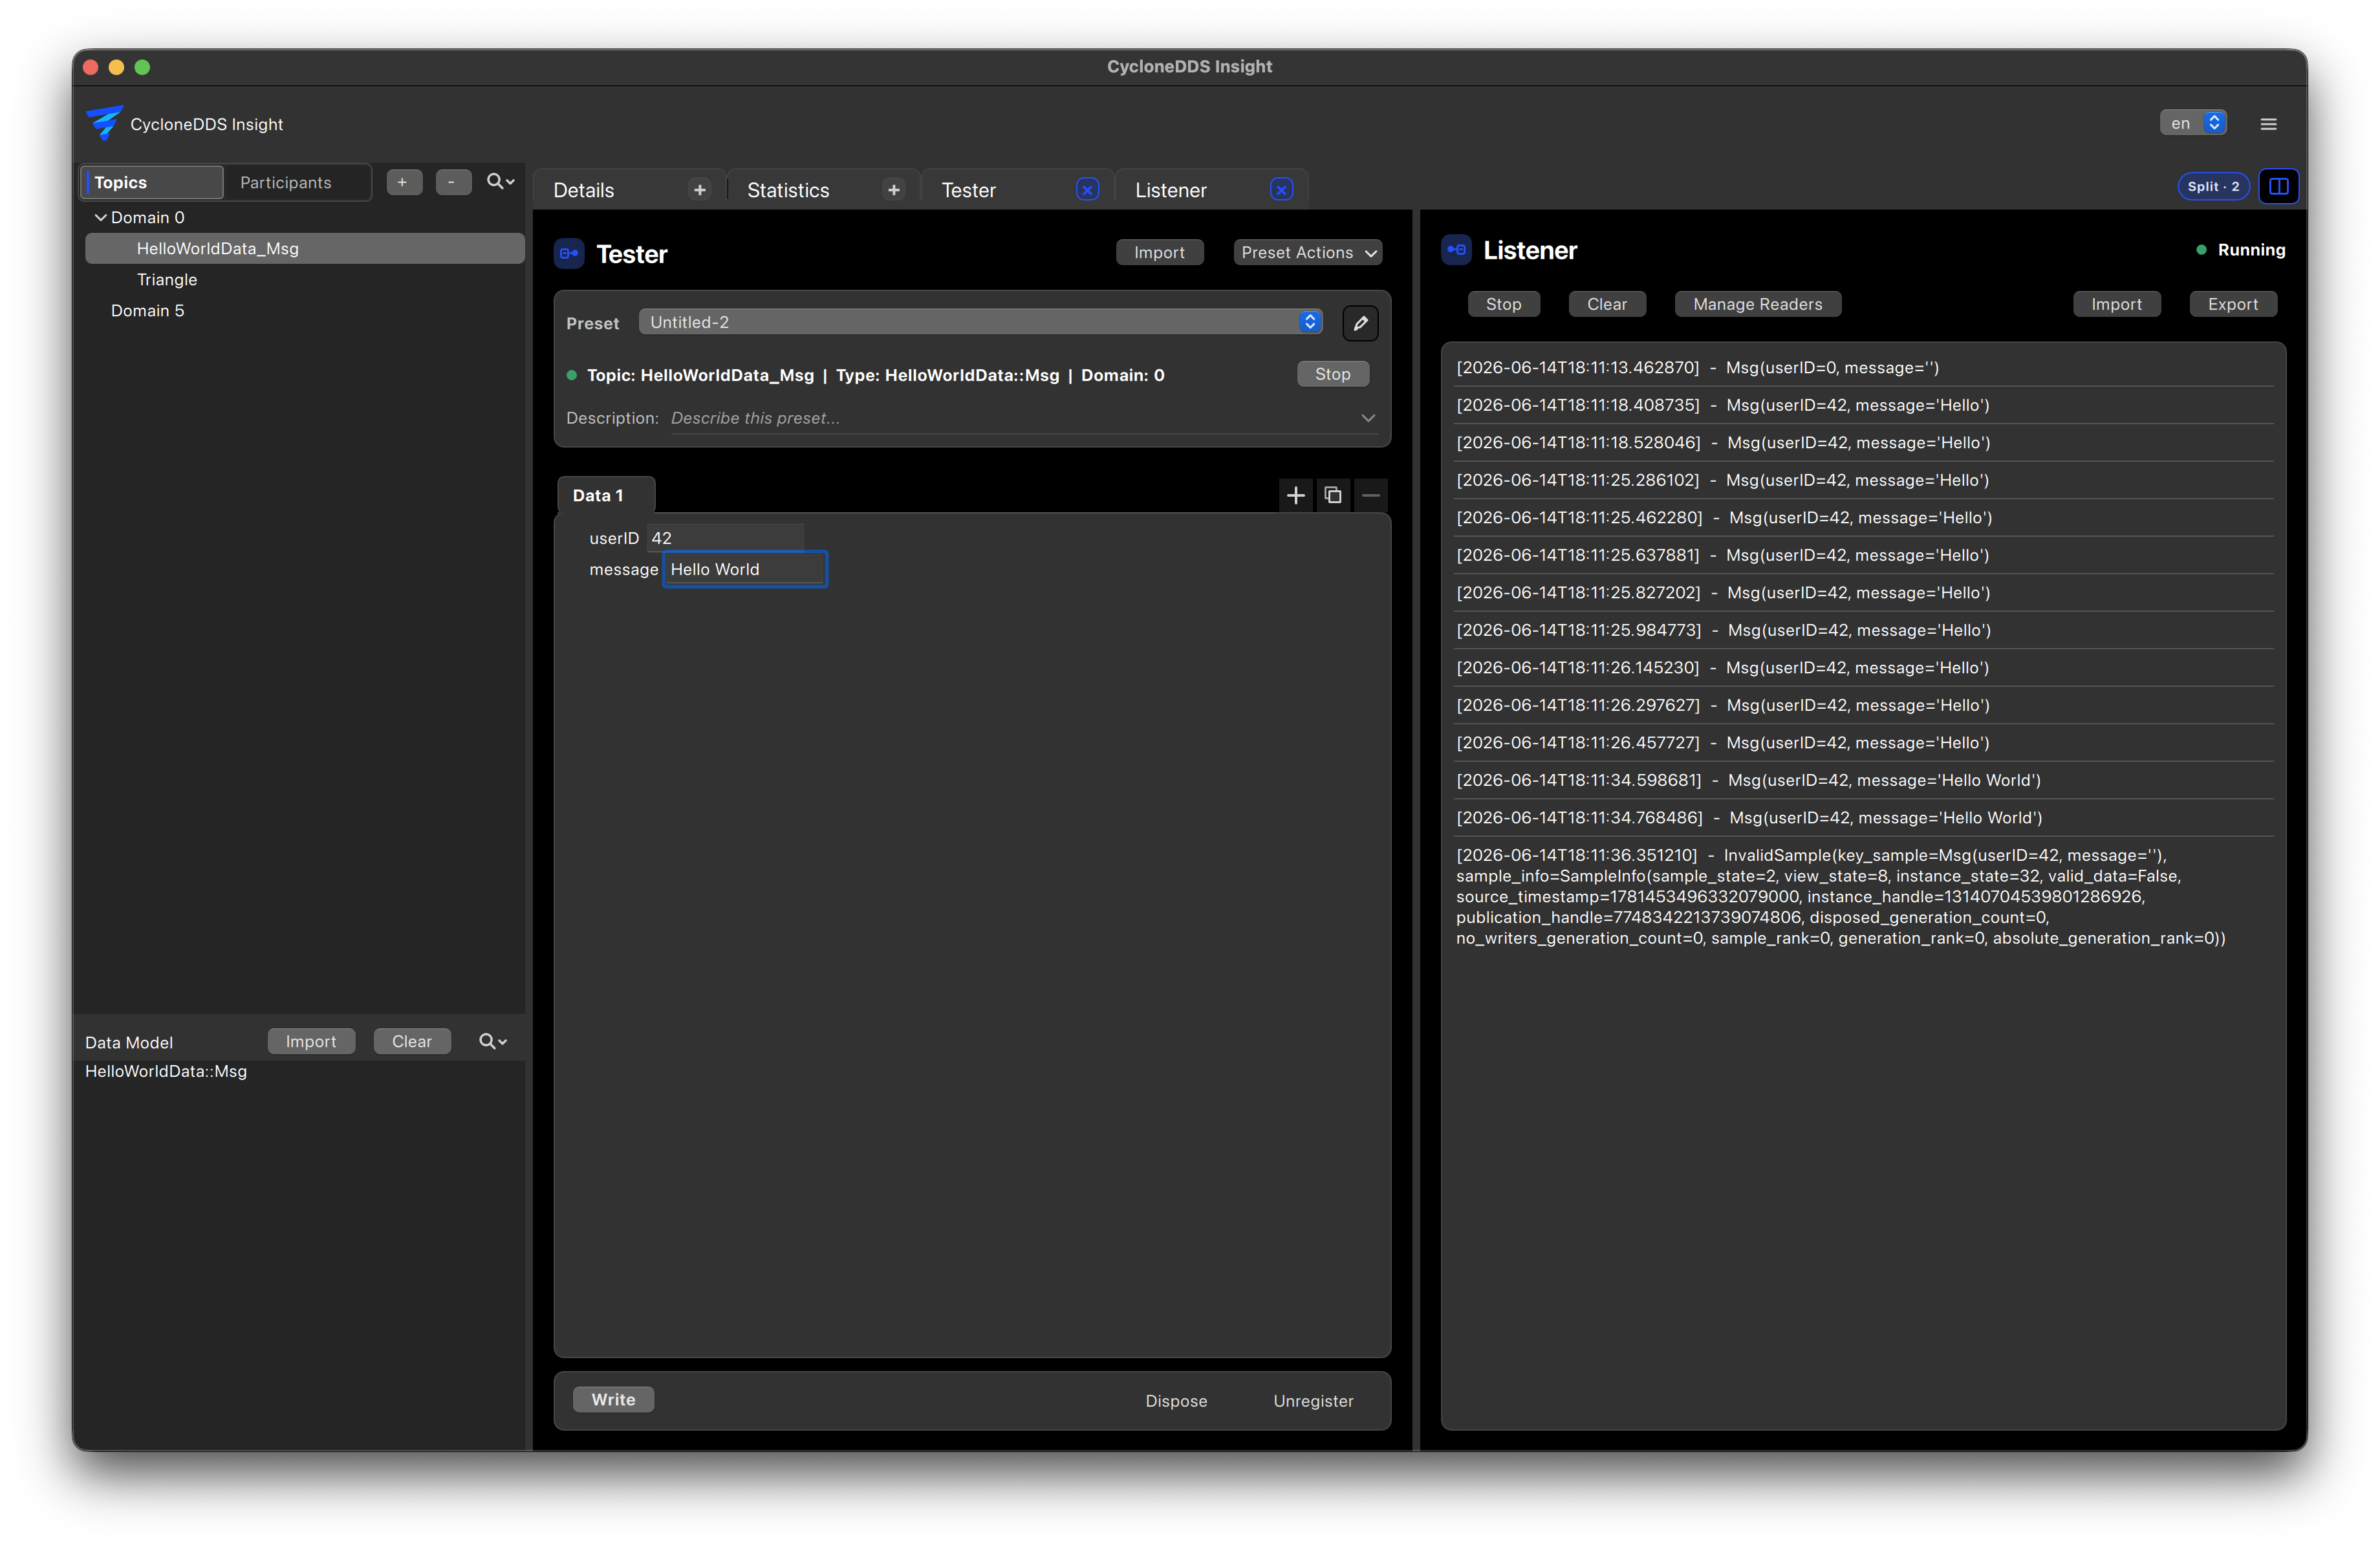Open the hamburger menu icon
Screen dimensions: 2380x1547
coord(2268,124)
